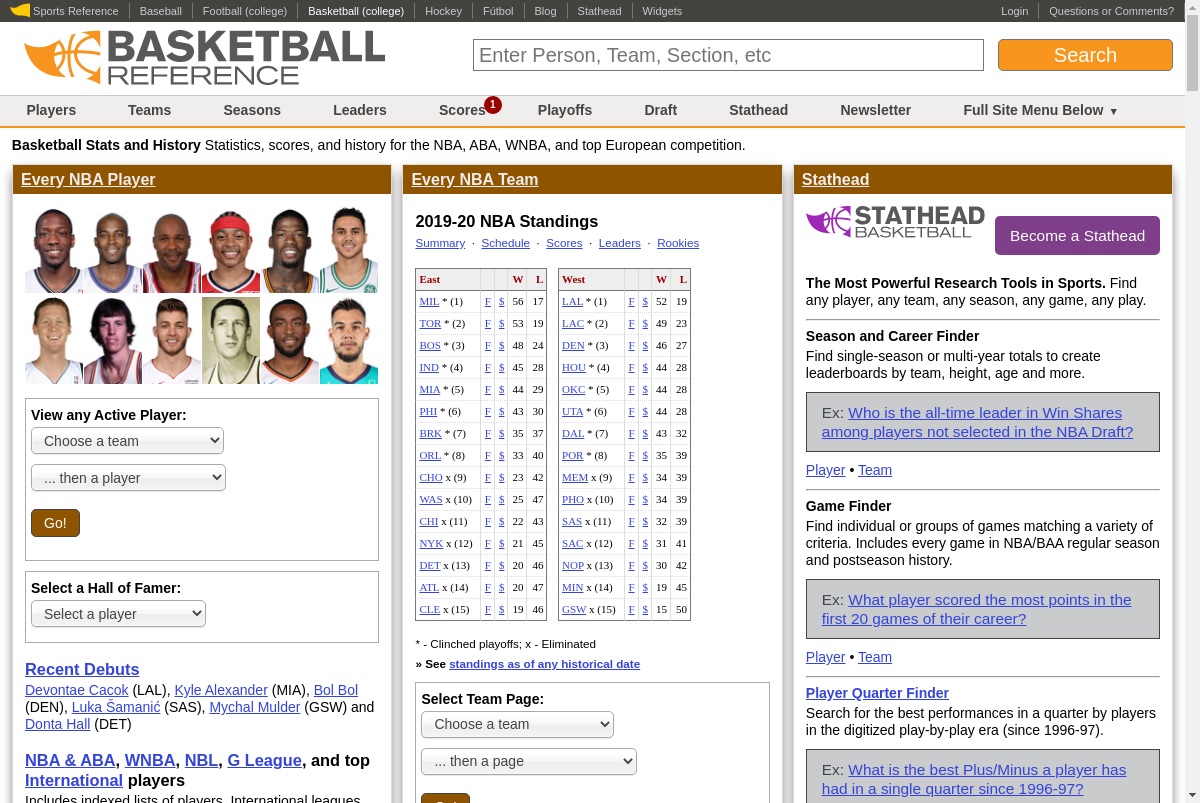
Task: Open the Hockey site link in top bar
Action: coord(443,11)
